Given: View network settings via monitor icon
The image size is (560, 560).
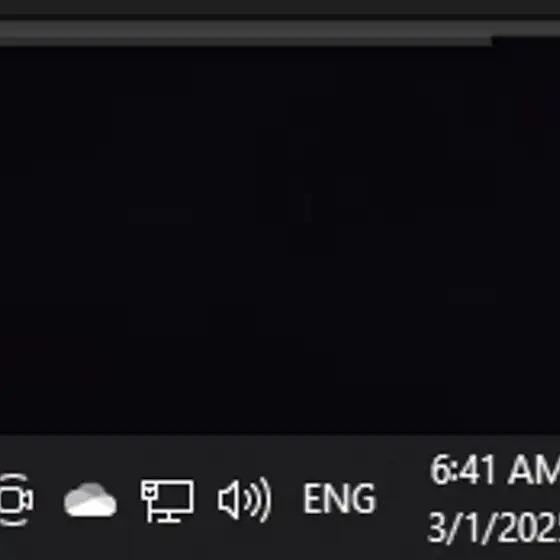Looking at the screenshot, I should 168,501.
